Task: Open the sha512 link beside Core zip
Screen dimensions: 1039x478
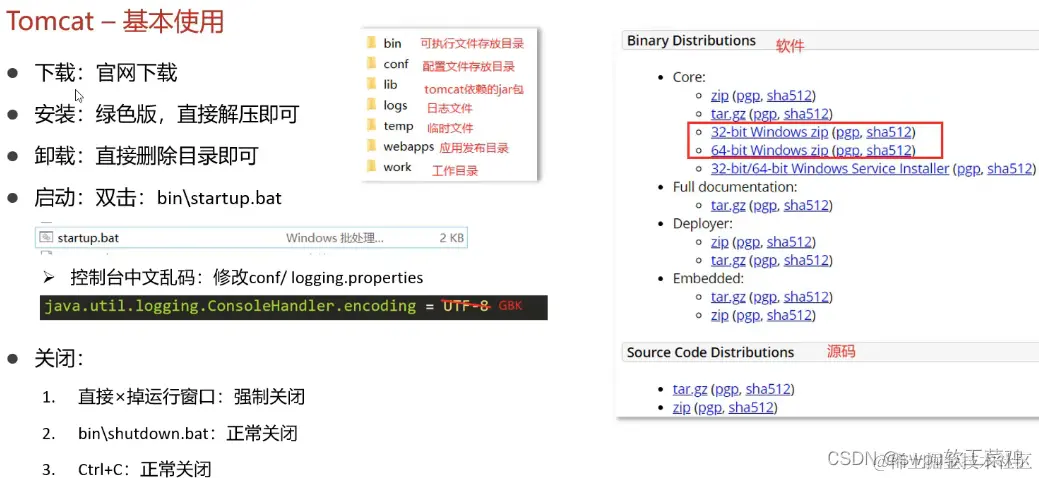Action: (x=789, y=95)
